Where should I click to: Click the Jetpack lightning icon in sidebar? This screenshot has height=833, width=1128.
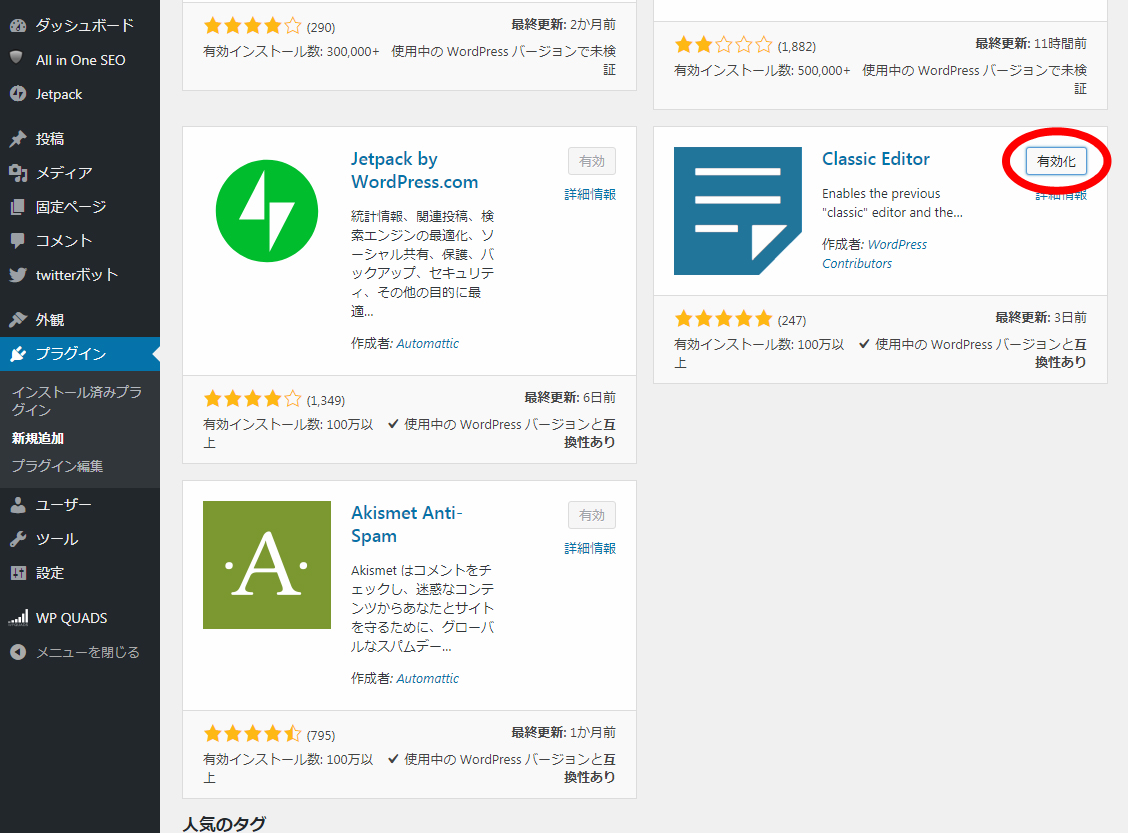tap(17, 94)
